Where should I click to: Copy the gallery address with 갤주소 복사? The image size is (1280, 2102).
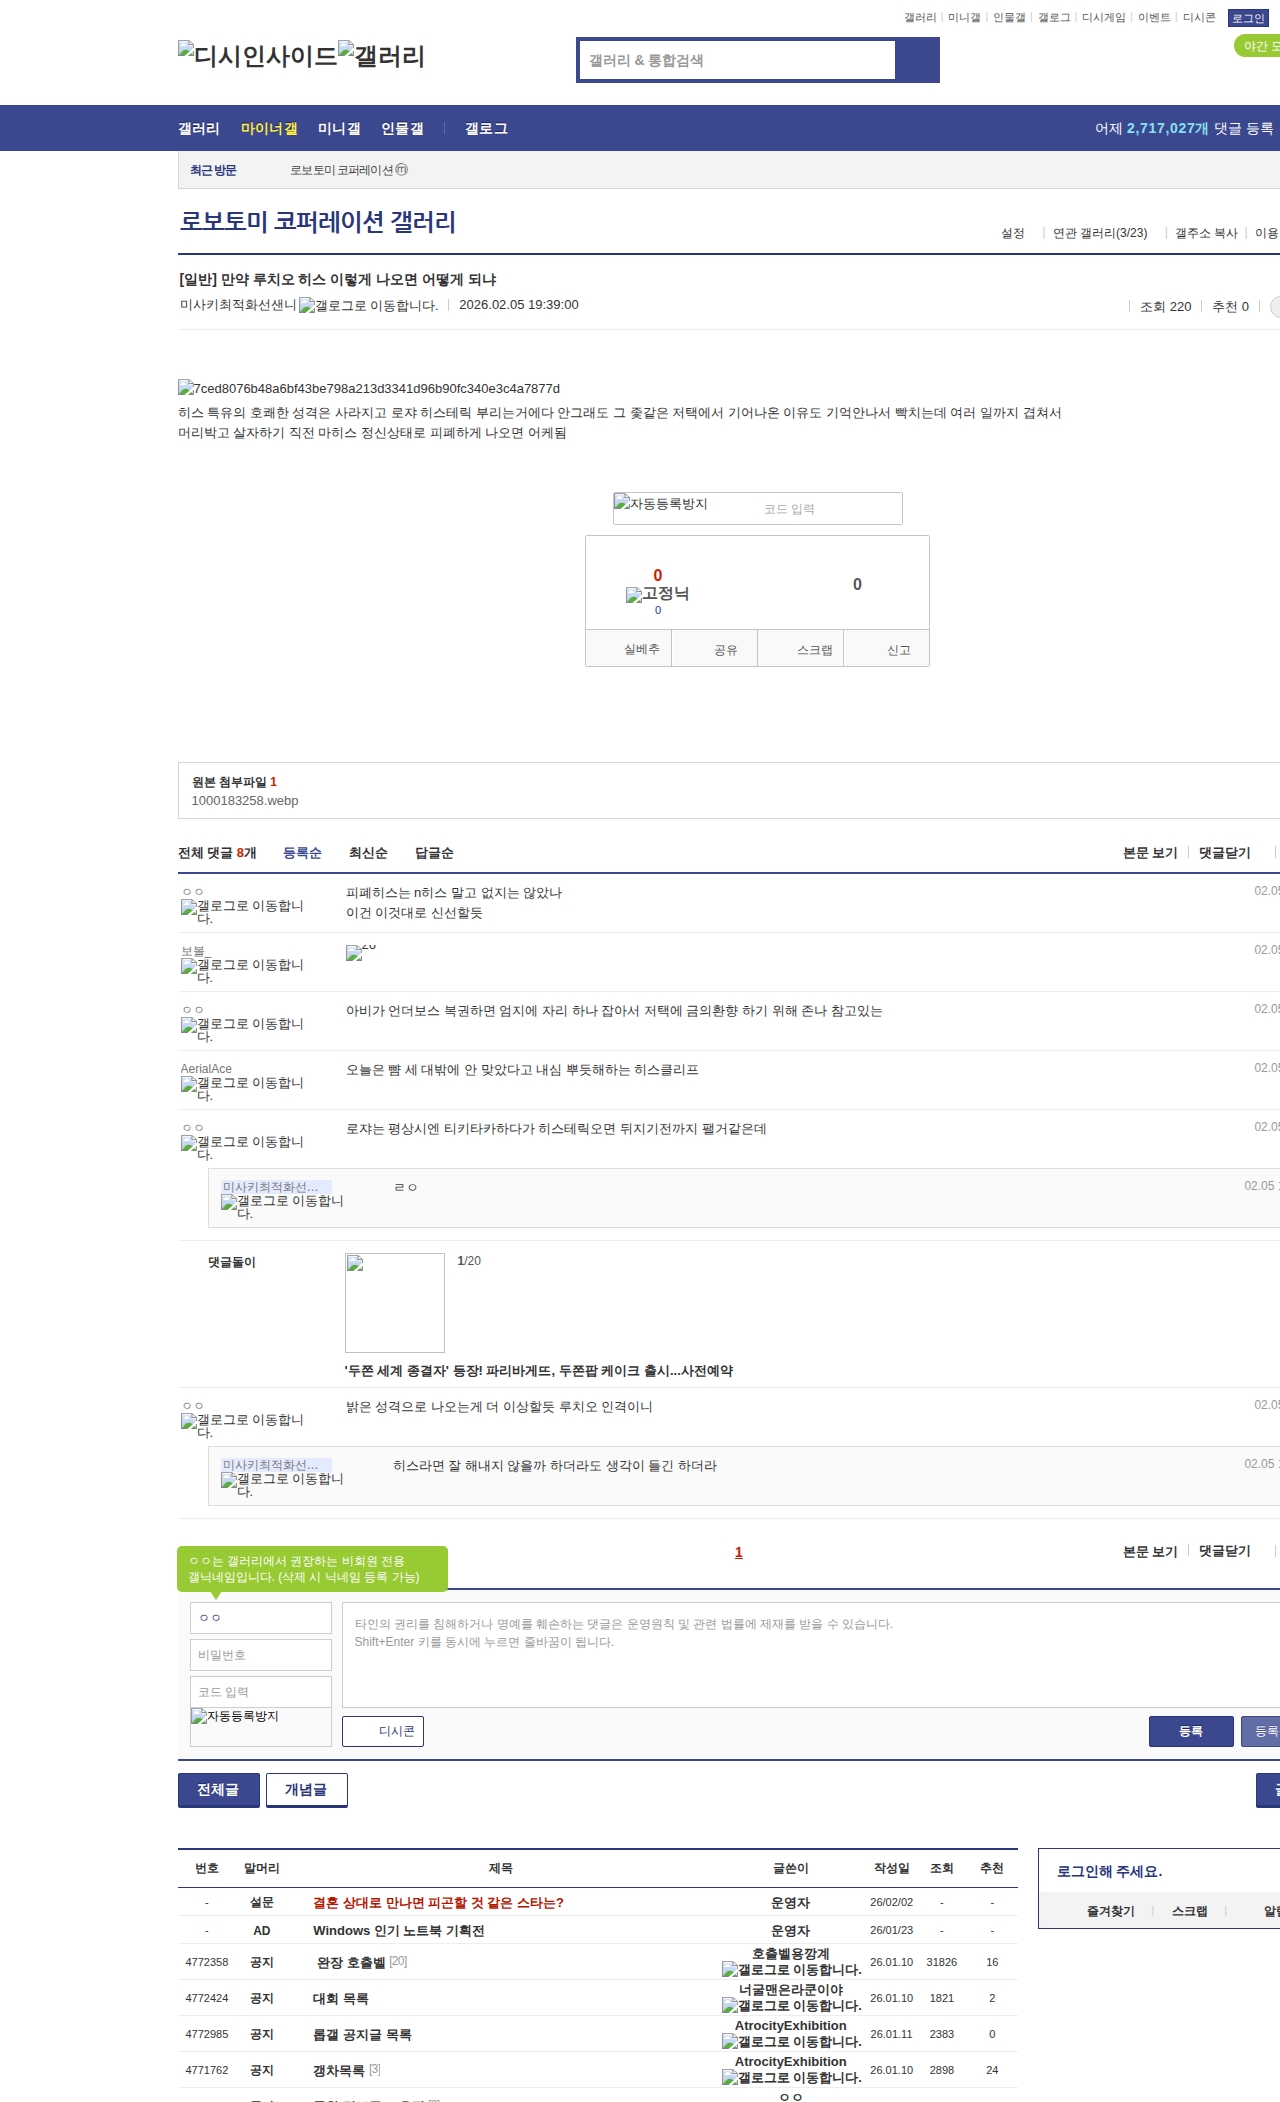[1206, 233]
